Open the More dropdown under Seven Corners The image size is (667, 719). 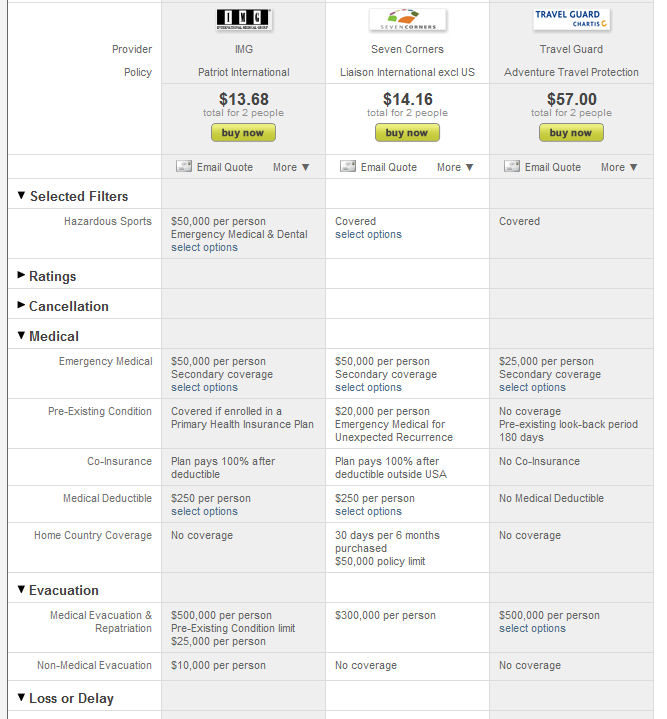pos(455,167)
